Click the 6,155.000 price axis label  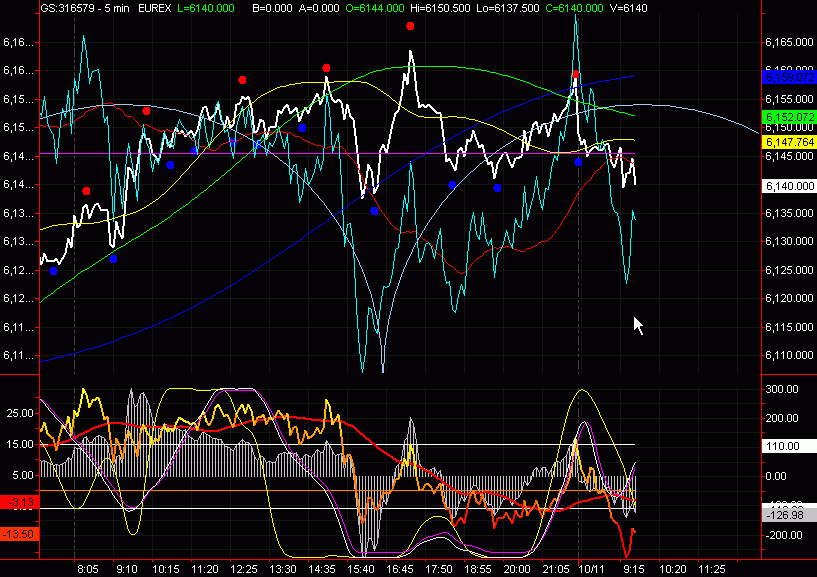(x=789, y=99)
